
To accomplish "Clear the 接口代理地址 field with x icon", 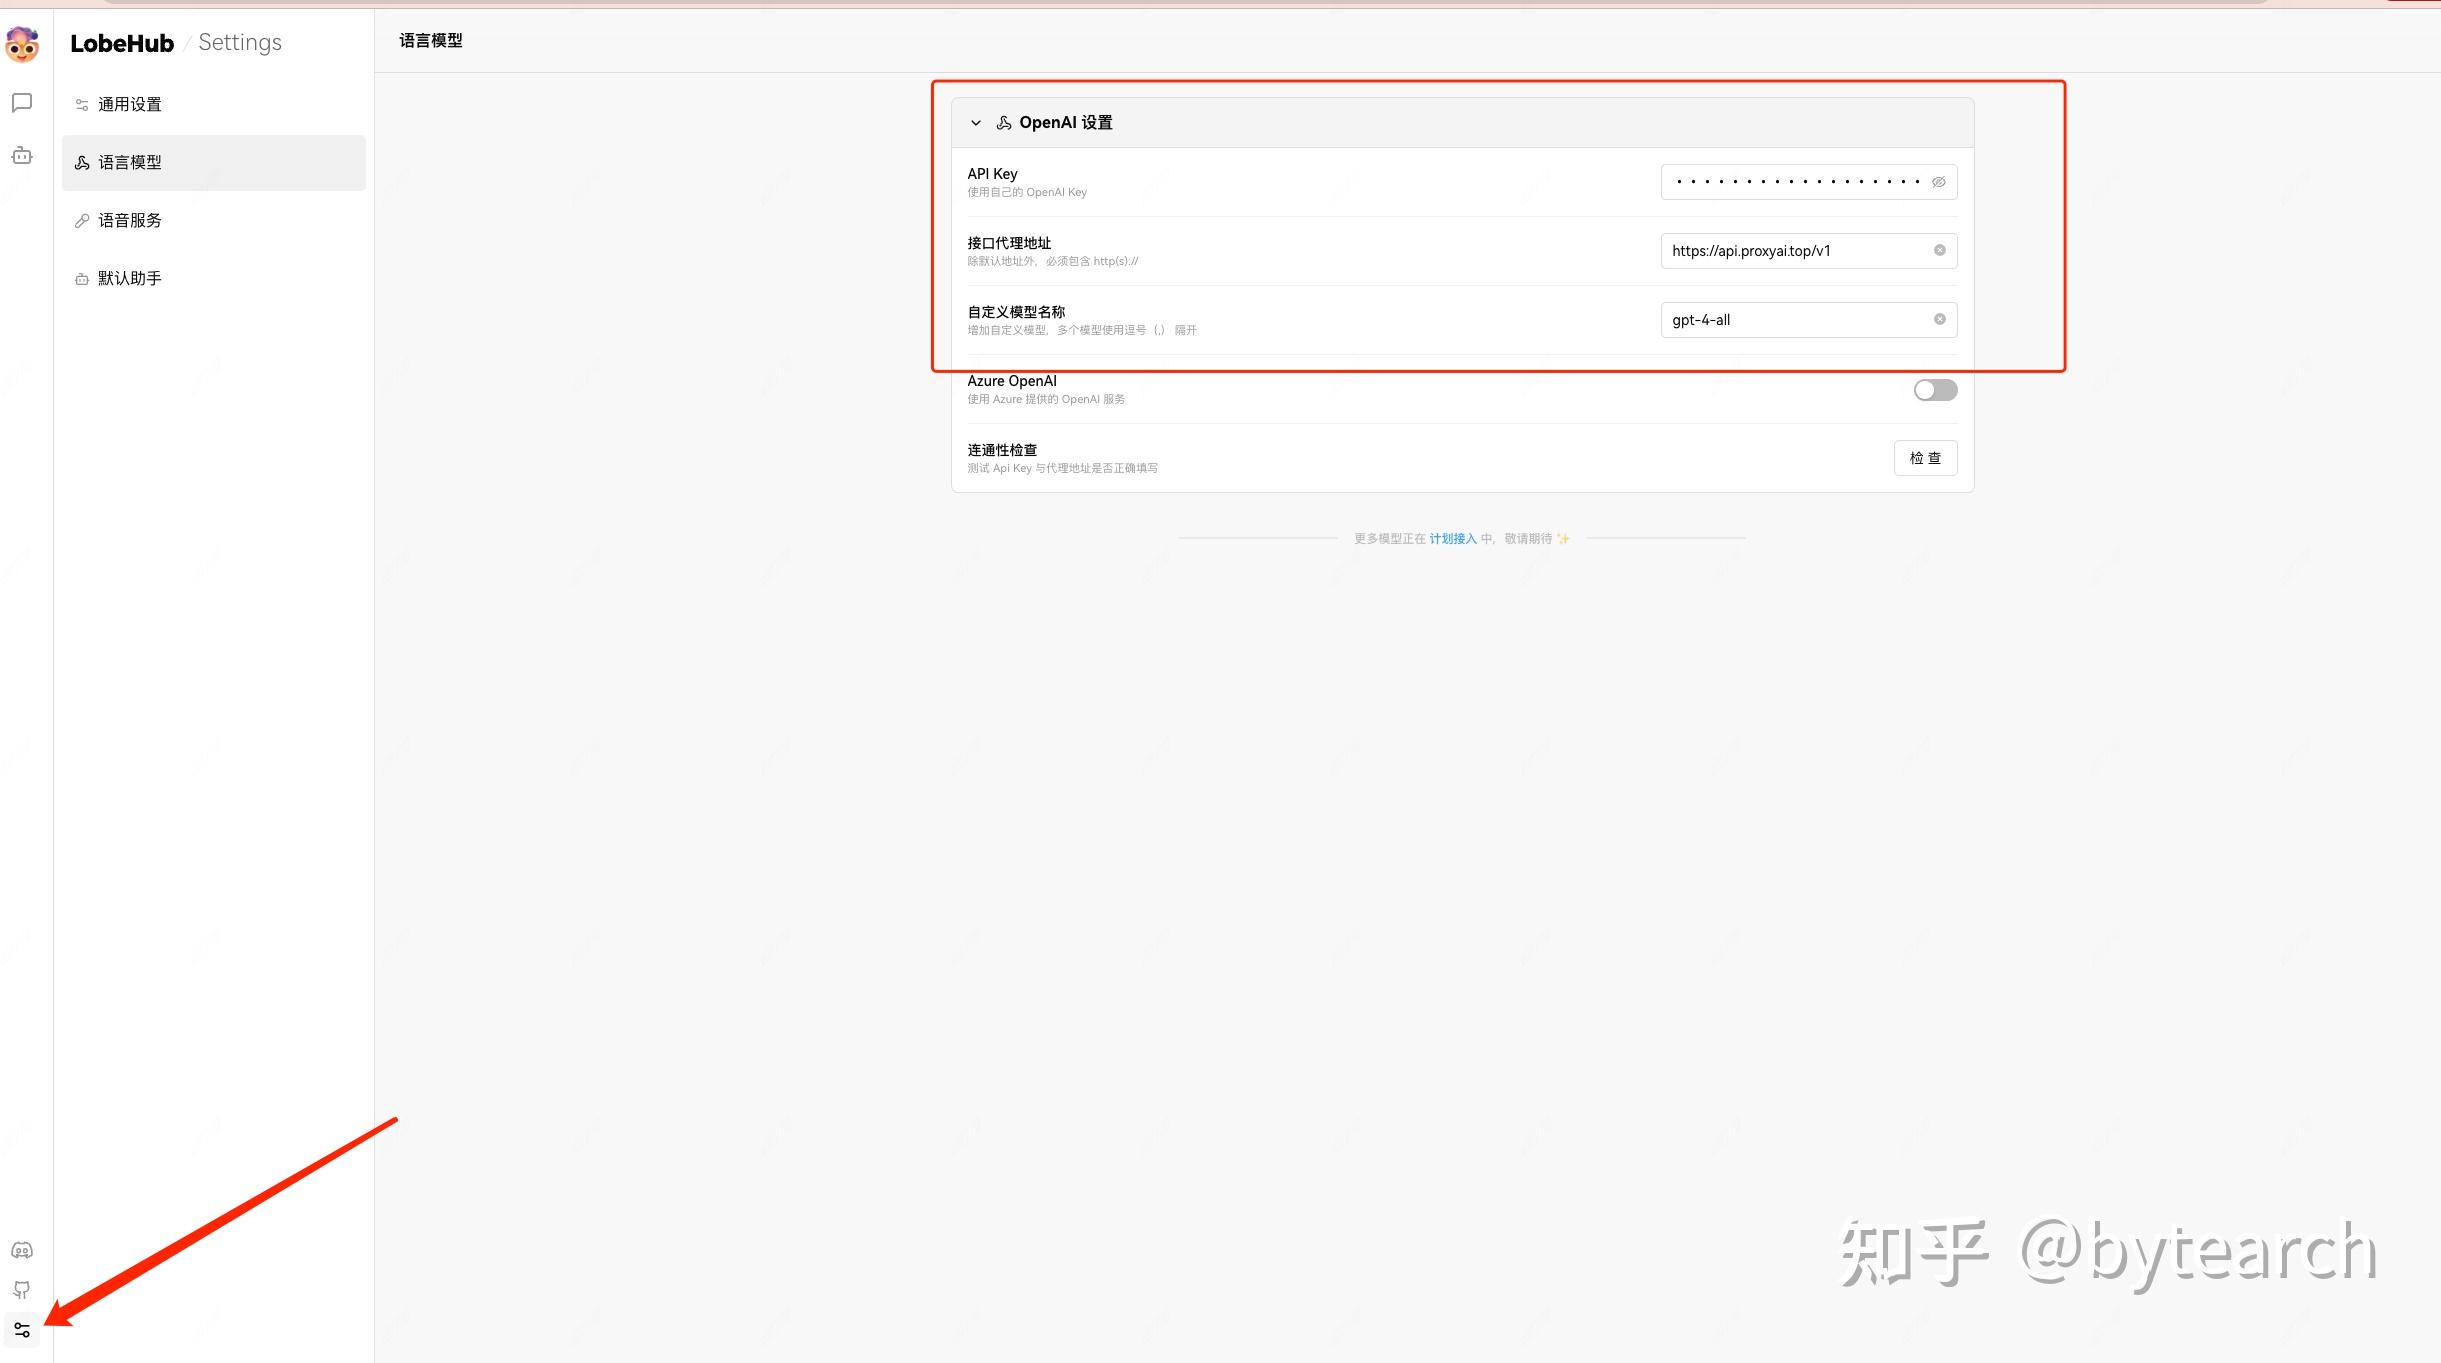I will coord(1938,250).
